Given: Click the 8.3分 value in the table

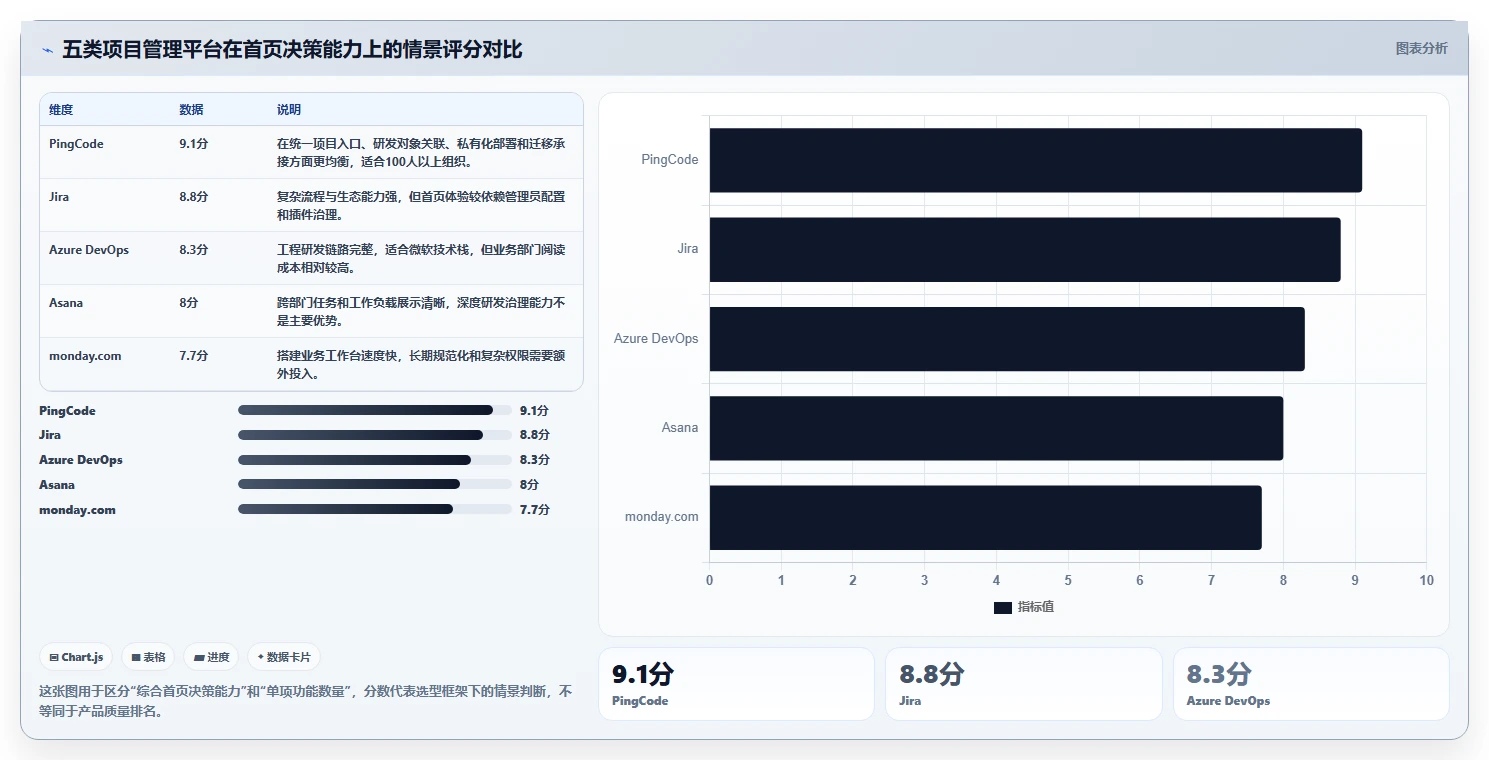Looking at the screenshot, I should click(194, 250).
